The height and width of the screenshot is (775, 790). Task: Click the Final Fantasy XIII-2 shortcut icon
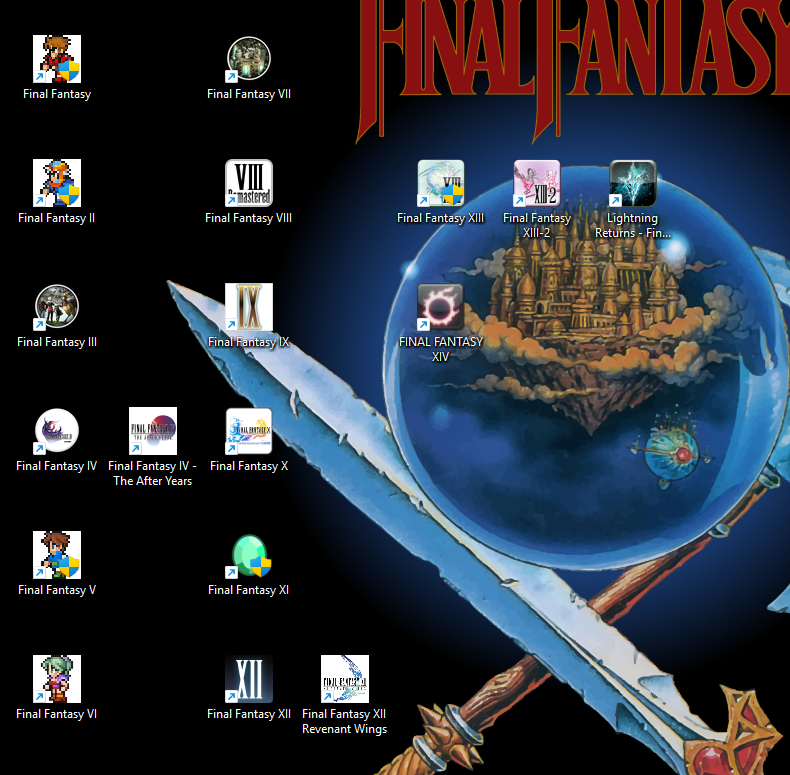click(x=537, y=183)
